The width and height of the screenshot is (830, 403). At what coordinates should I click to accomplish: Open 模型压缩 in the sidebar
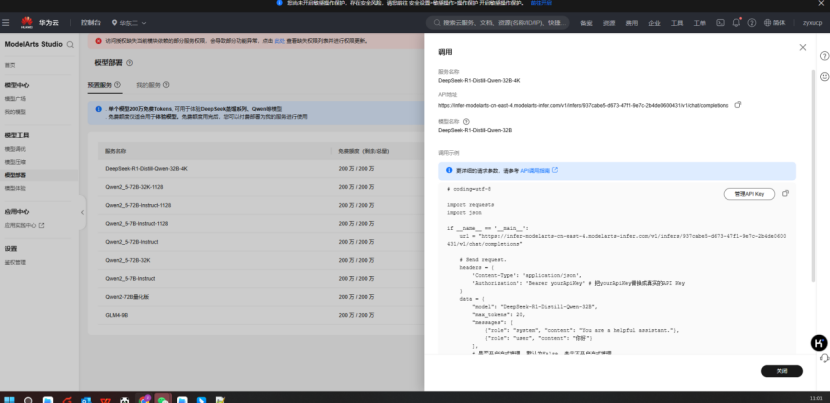click(15, 162)
